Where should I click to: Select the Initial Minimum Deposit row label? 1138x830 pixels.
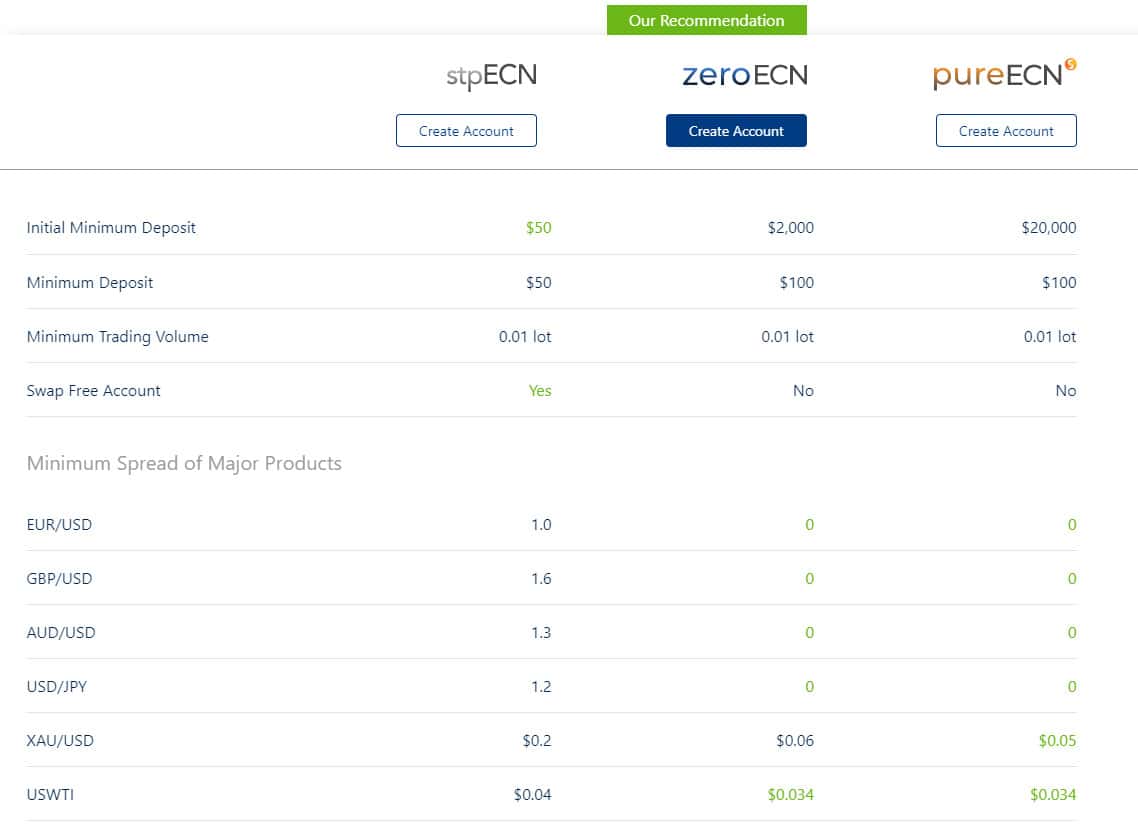tap(111, 228)
